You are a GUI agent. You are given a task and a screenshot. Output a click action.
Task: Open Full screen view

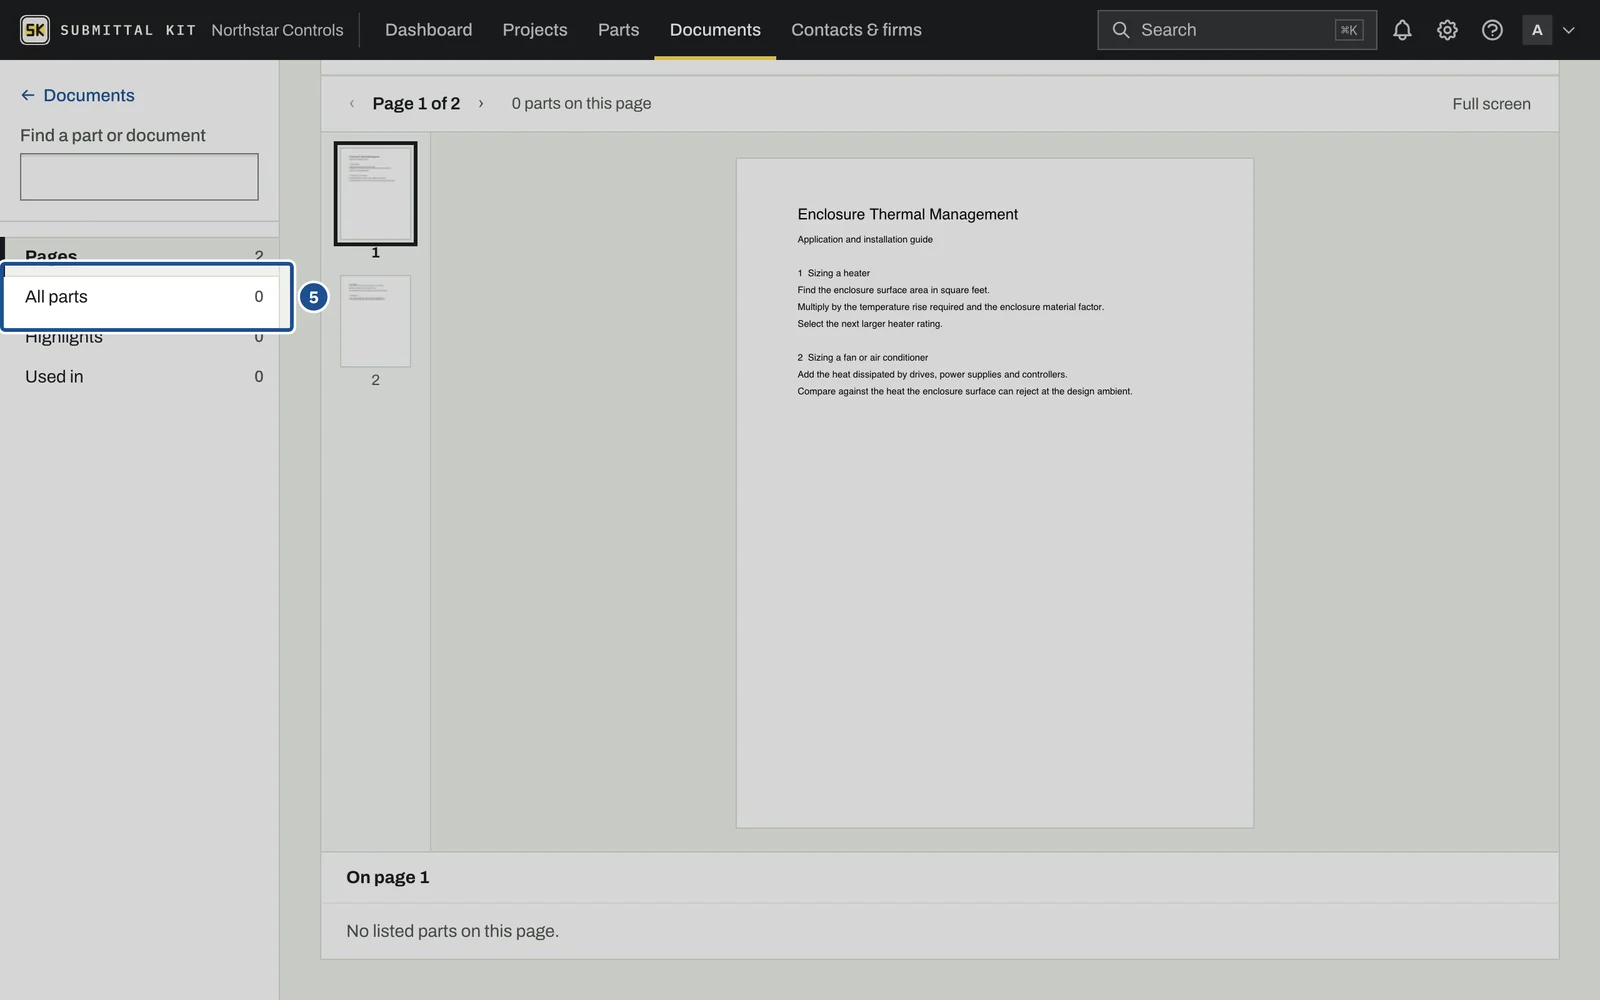click(1491, 104)
